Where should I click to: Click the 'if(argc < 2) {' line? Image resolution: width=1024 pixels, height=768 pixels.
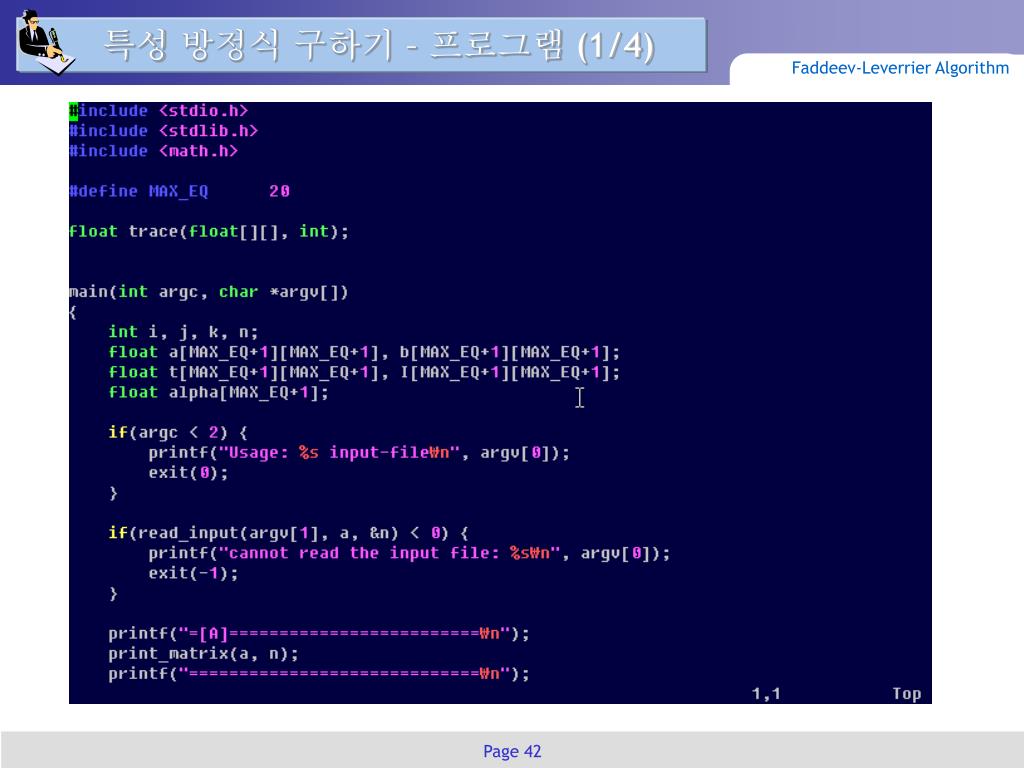[178, 433]
